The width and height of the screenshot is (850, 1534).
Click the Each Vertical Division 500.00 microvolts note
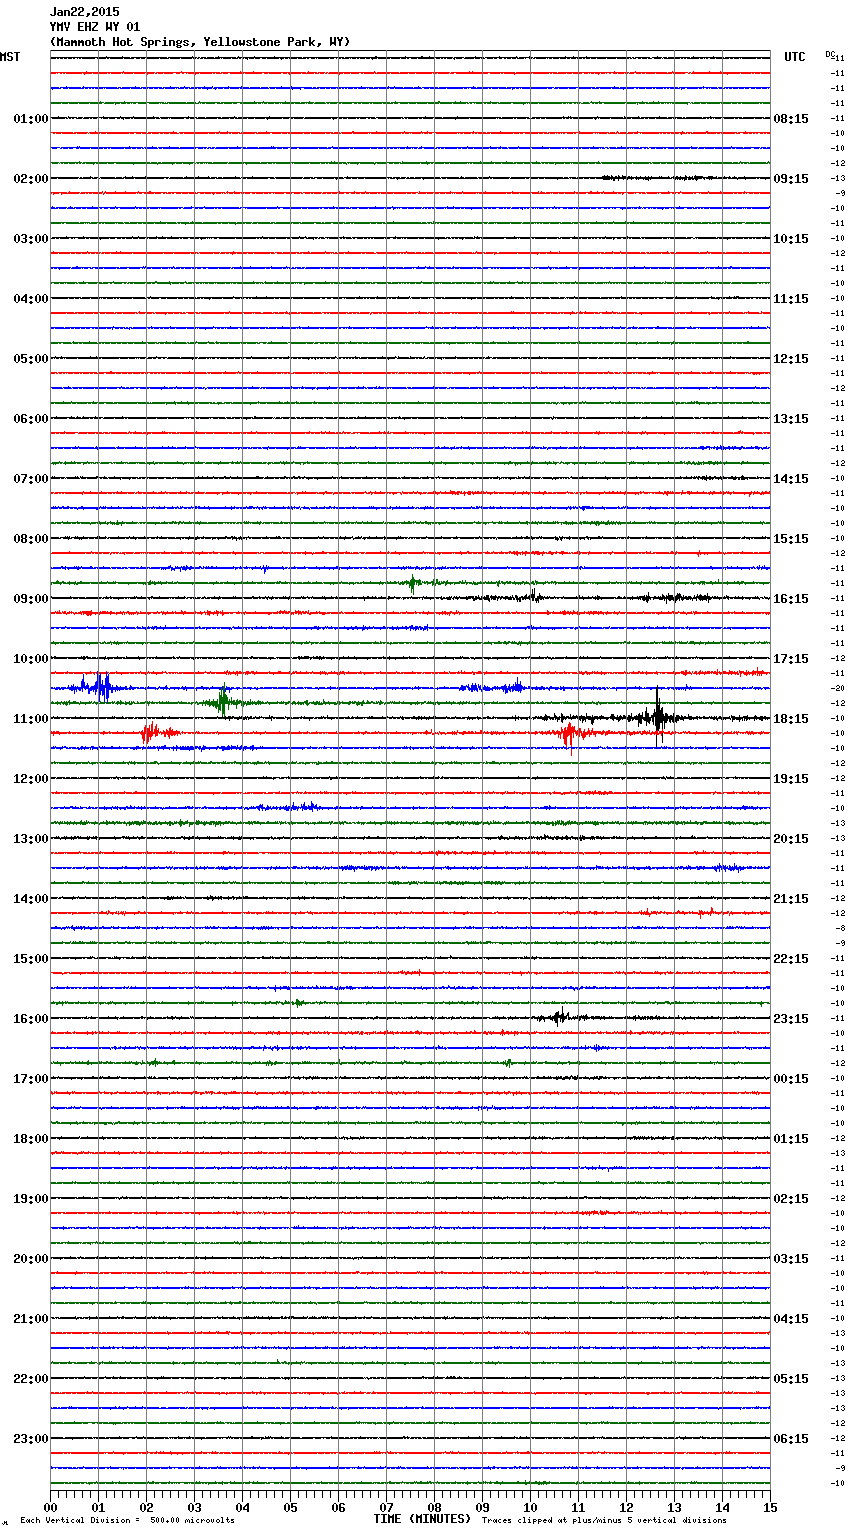[x=127, y=1521]
